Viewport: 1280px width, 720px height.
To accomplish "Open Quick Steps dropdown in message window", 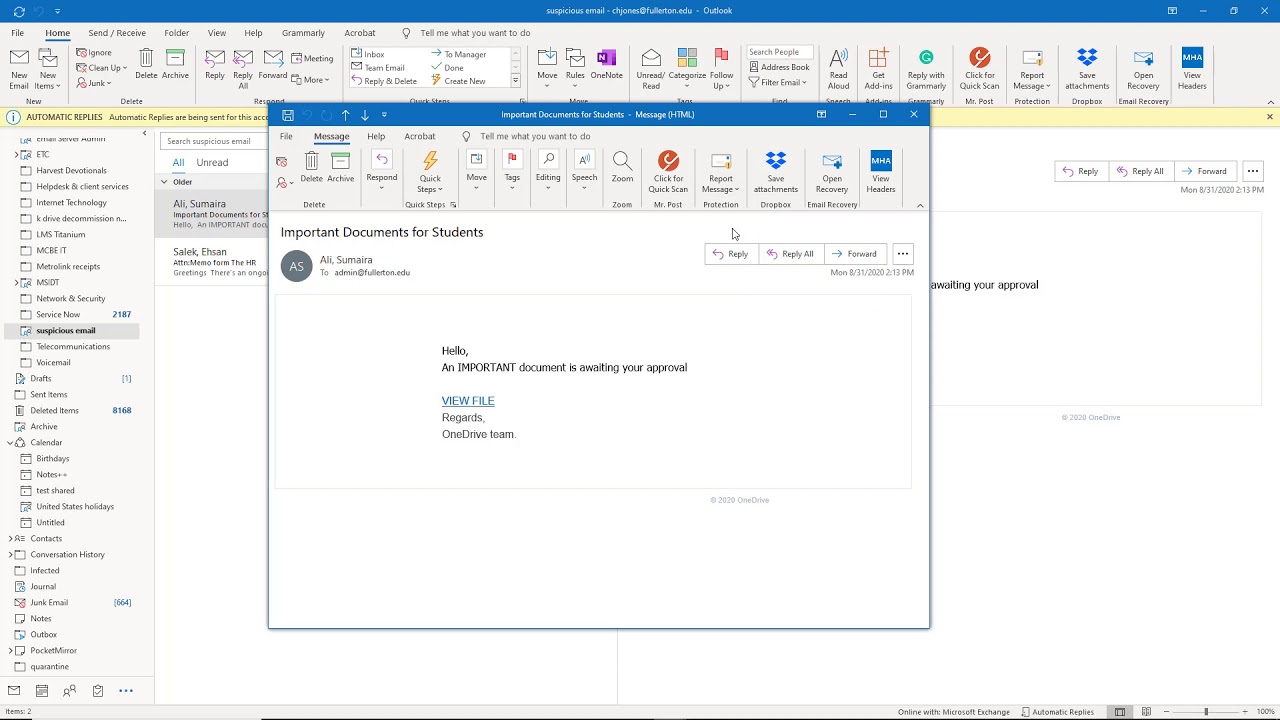I will pos(430,172).
